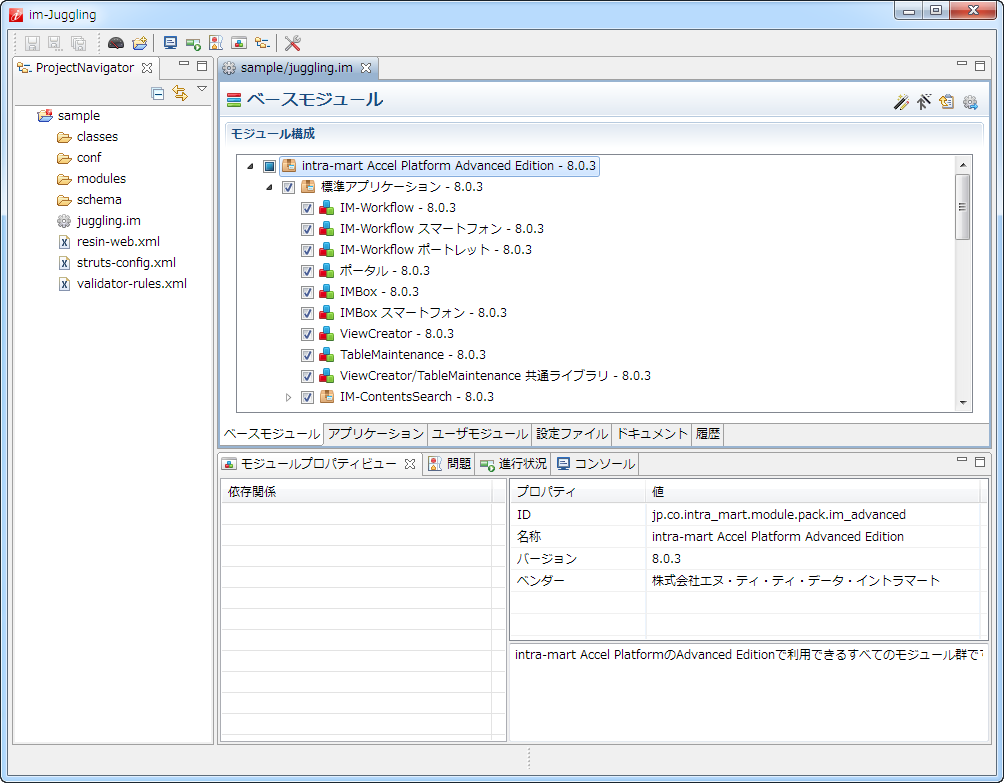Image resolution: width=1004 pixels, height=783 pixels.
Task: Click the Collapse All icon in ProjectNavigator
Action: [158, 93]
